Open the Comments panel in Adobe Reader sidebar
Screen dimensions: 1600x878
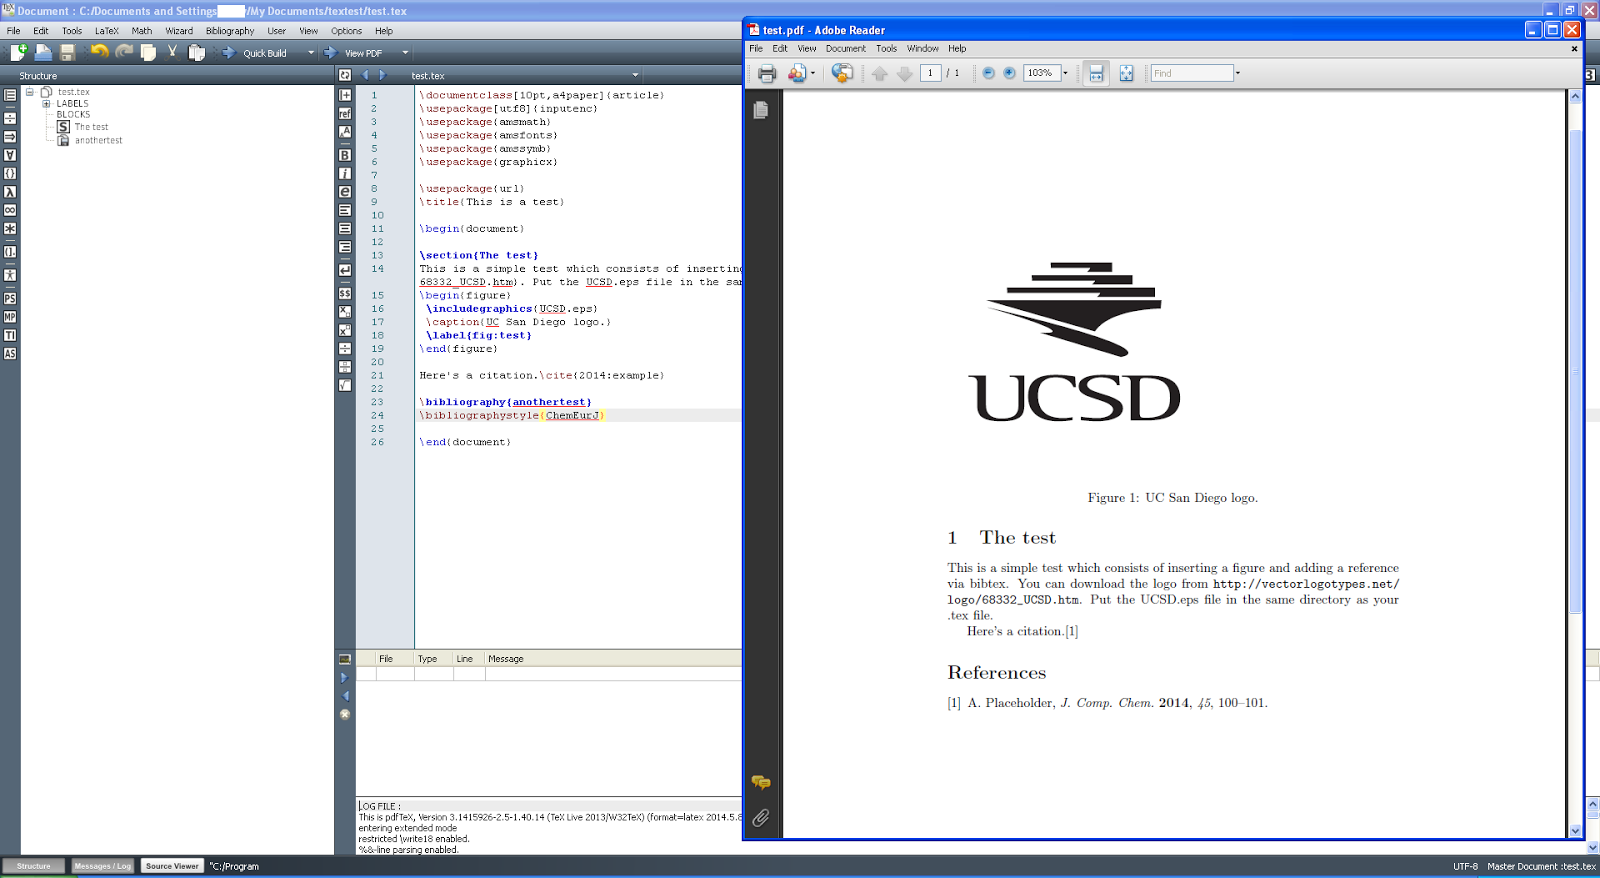click(x=761, y=782)
